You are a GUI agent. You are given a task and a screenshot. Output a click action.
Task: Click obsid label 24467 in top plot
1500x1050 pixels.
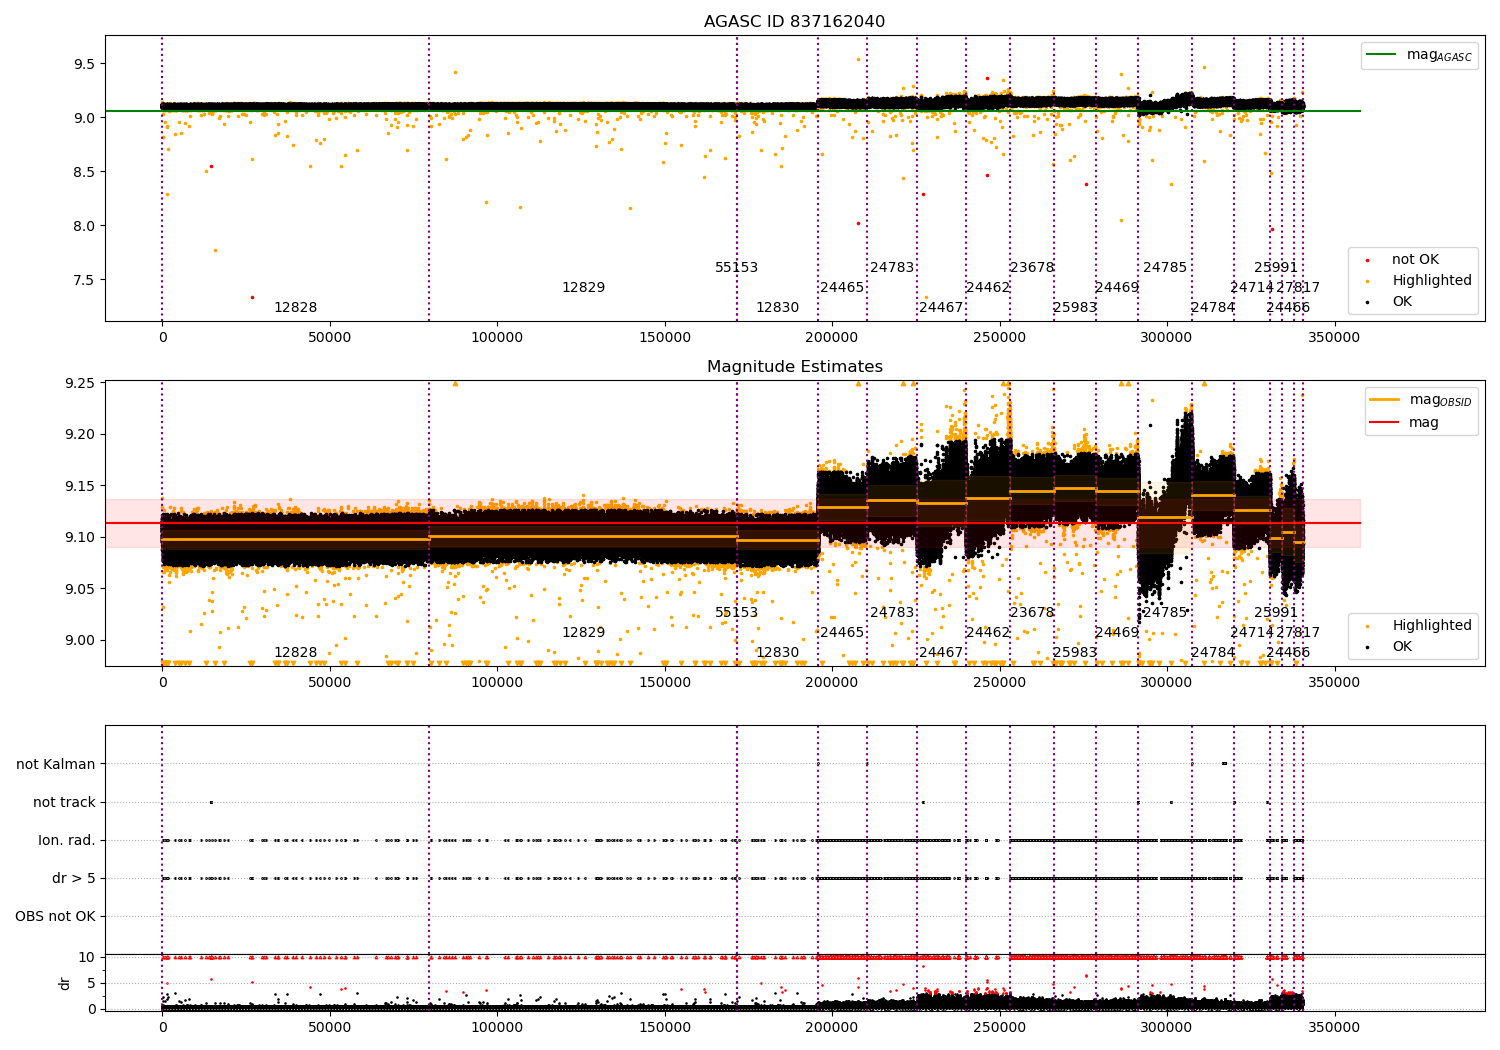pyautogui.click(x=941, y=308)
